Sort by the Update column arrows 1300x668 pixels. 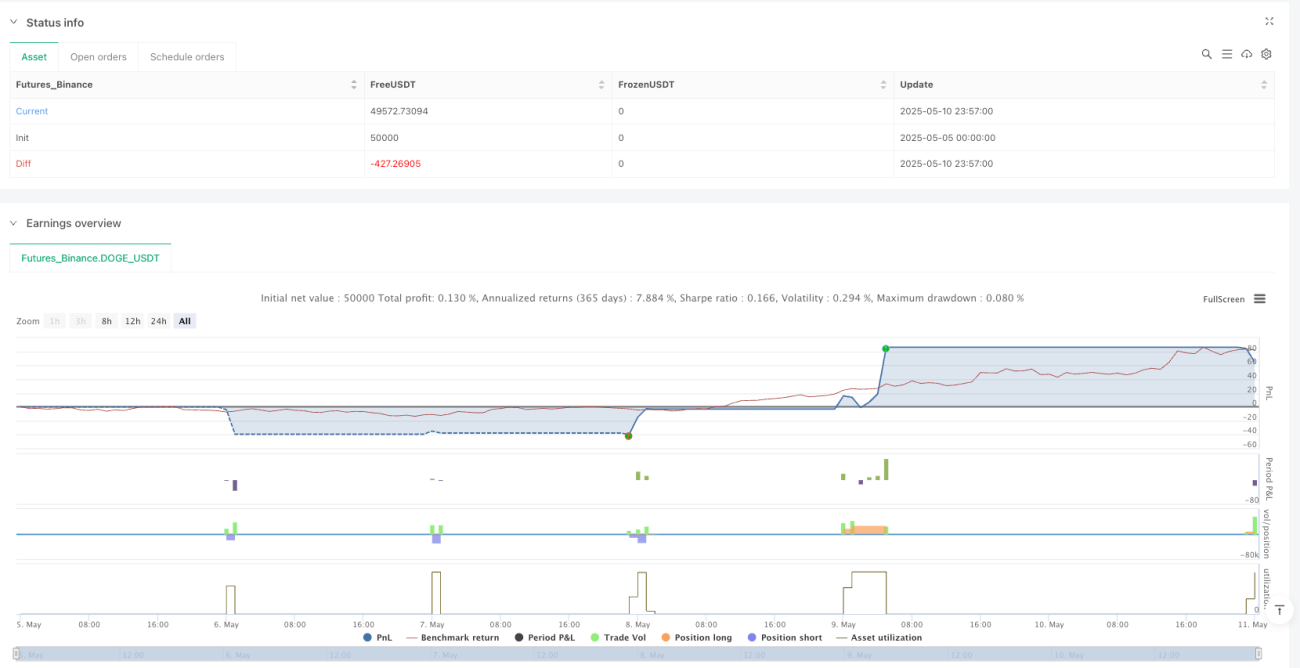click(1264, 85)
